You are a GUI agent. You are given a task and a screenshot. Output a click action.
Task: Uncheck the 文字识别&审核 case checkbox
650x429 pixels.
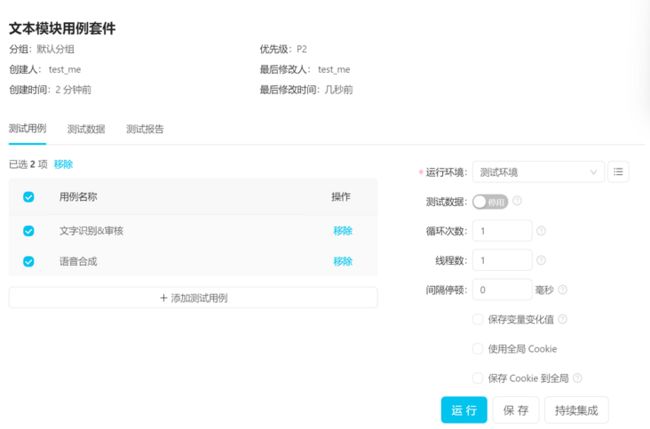29,231
